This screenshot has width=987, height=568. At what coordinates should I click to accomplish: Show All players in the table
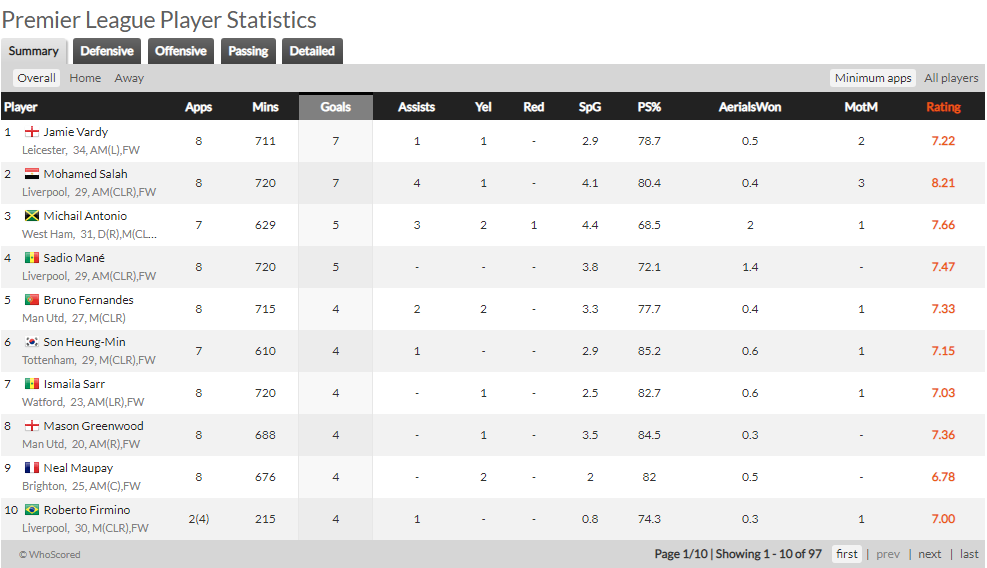pos(951,78)
